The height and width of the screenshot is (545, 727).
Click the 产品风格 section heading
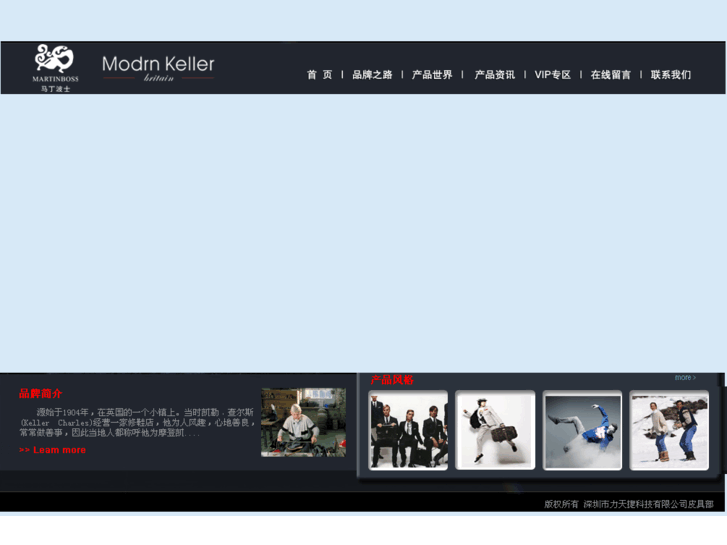392,380
